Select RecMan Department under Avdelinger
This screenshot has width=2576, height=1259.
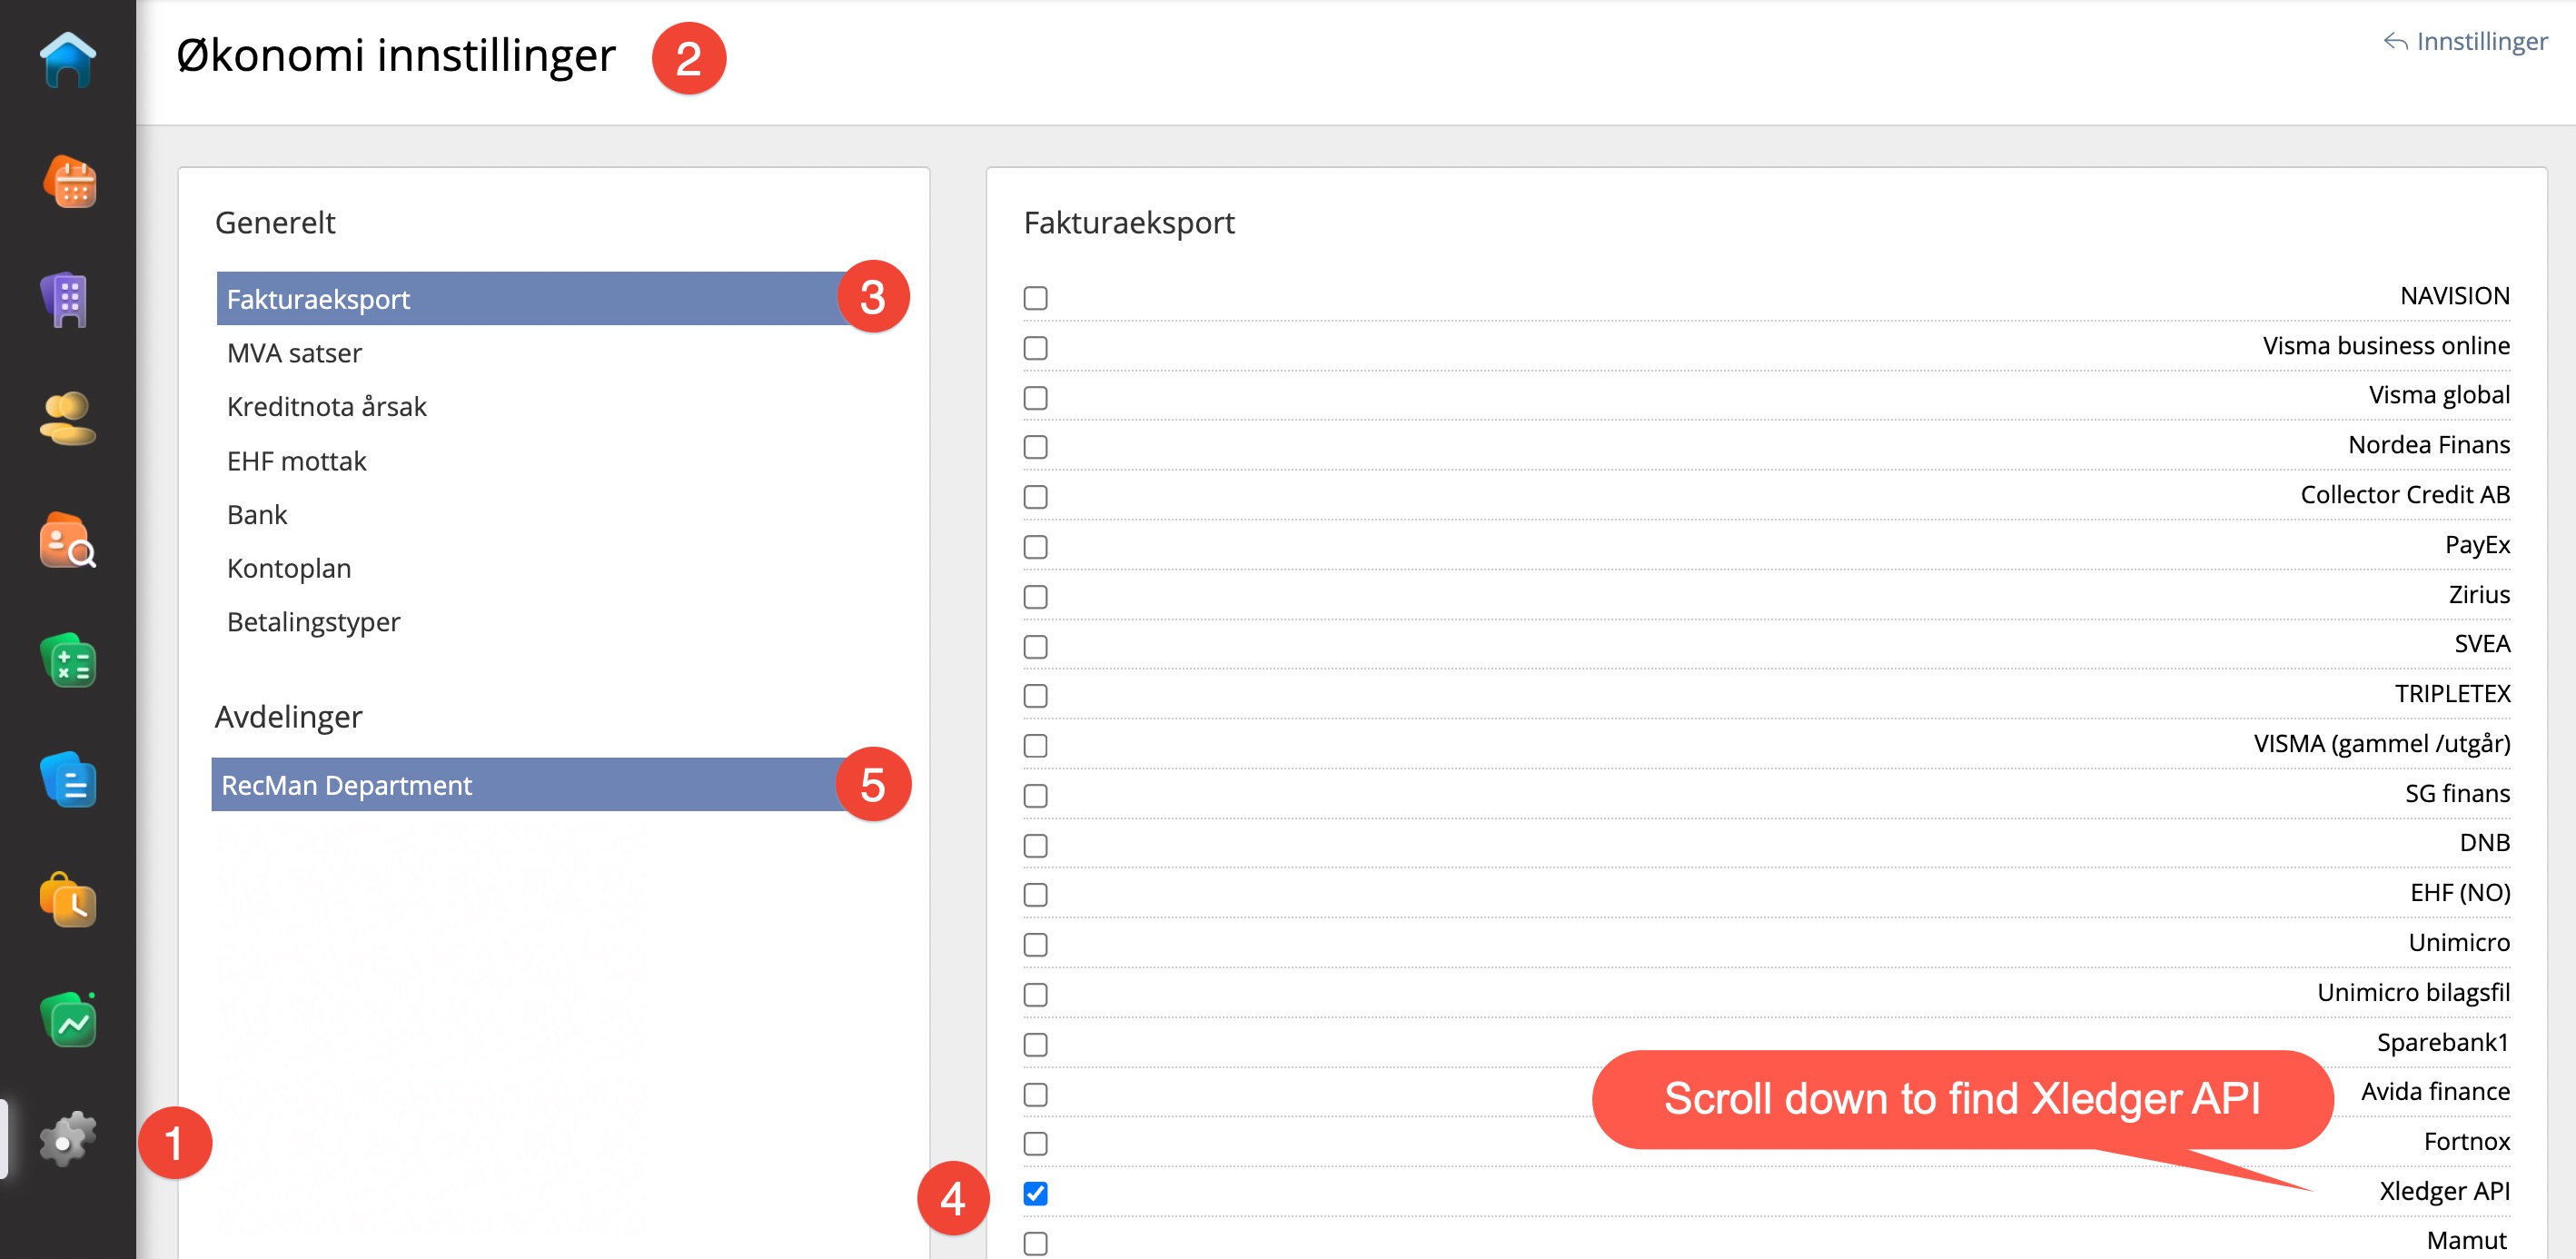point(346,785)
